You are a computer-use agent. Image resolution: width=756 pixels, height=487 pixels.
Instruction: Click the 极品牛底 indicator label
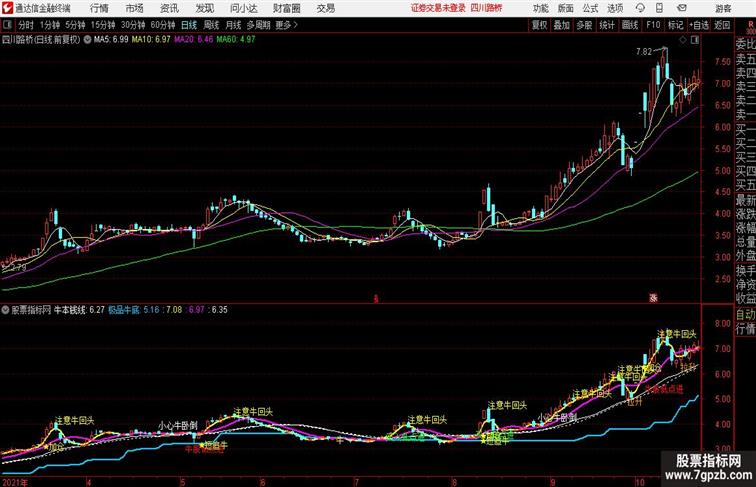124,310
